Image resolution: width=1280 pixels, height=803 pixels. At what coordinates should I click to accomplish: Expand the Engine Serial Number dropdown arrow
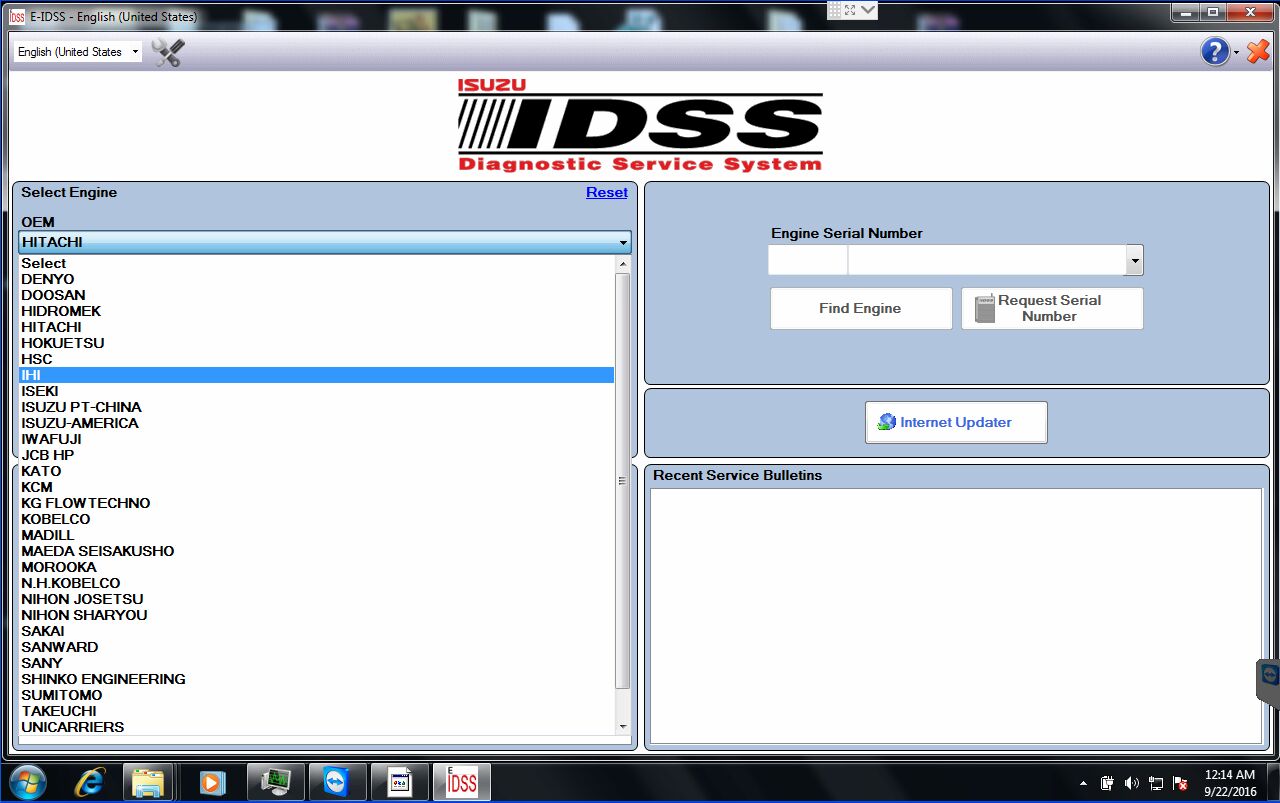[x=1134, y=260]
